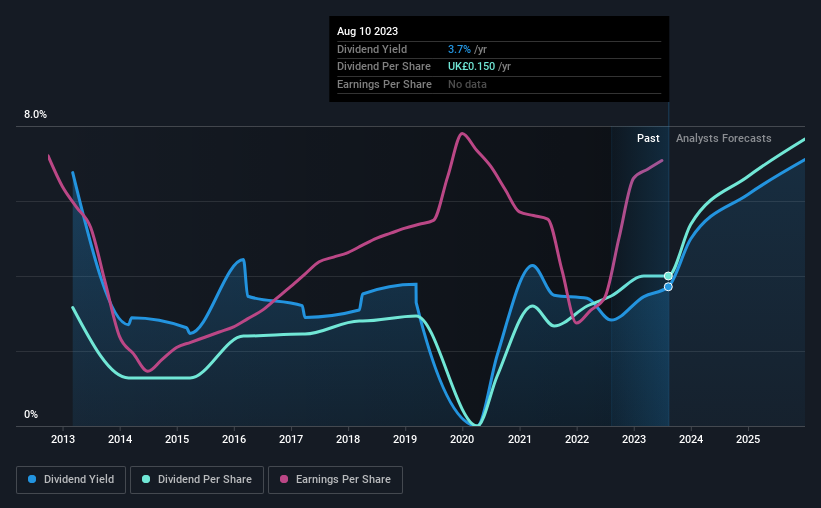Click the 2018 x-axis label
The image size is (821, 508).
[x=348, y=439]
